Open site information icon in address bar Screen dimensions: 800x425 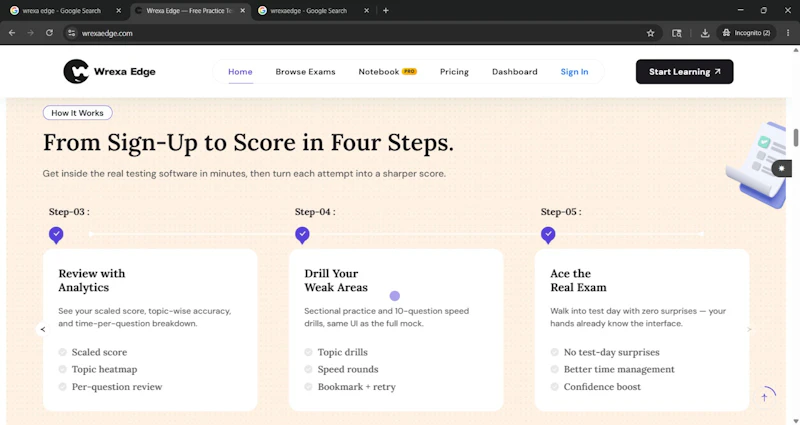[x=71, y=33]
